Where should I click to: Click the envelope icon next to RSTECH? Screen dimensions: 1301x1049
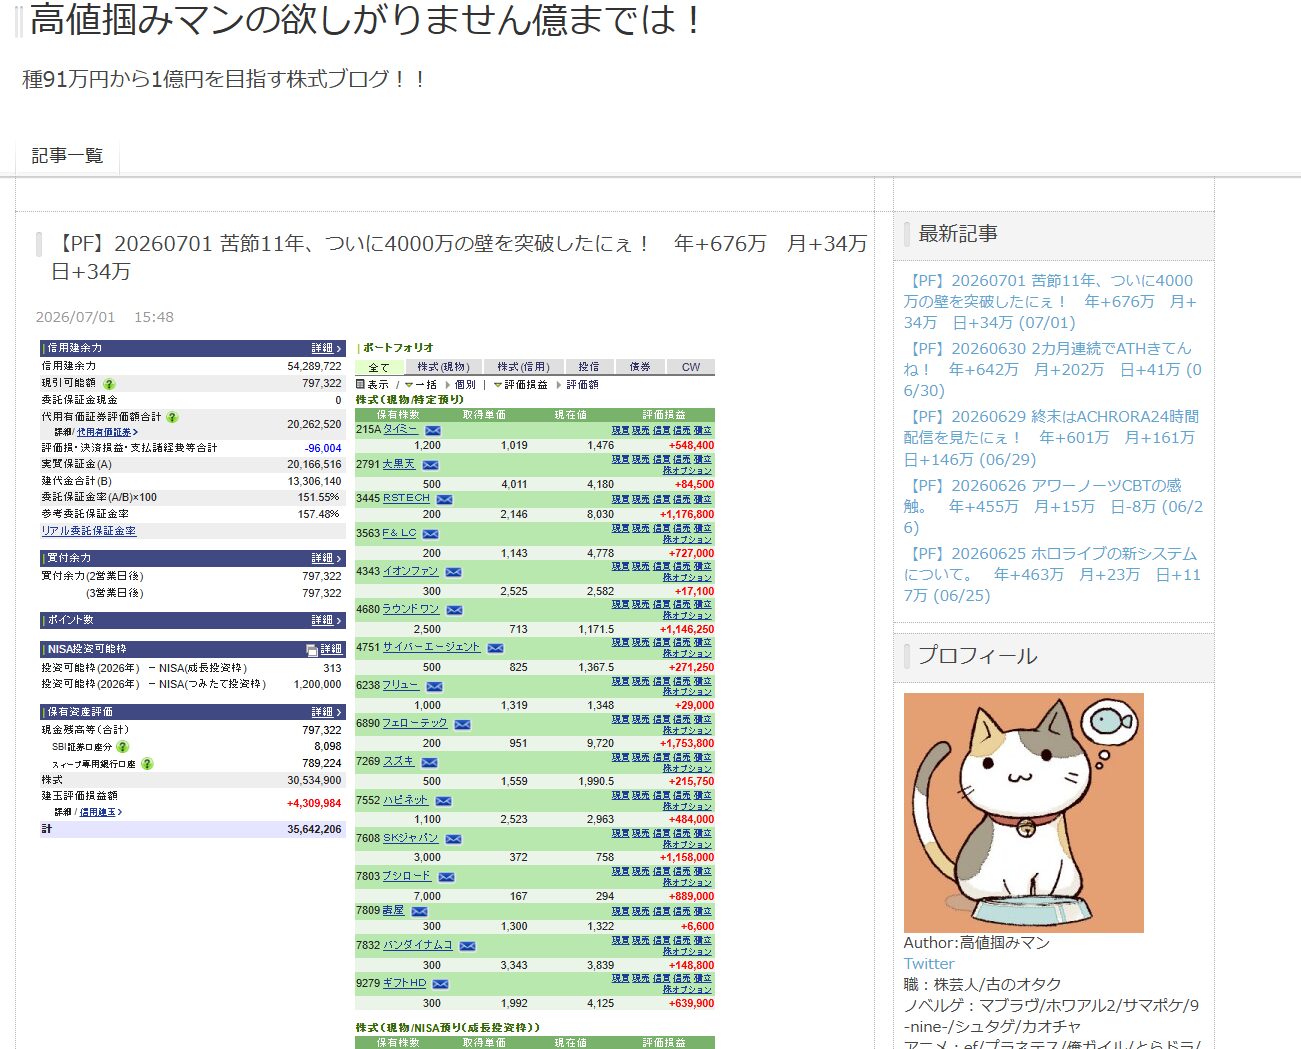coord(444,499)
